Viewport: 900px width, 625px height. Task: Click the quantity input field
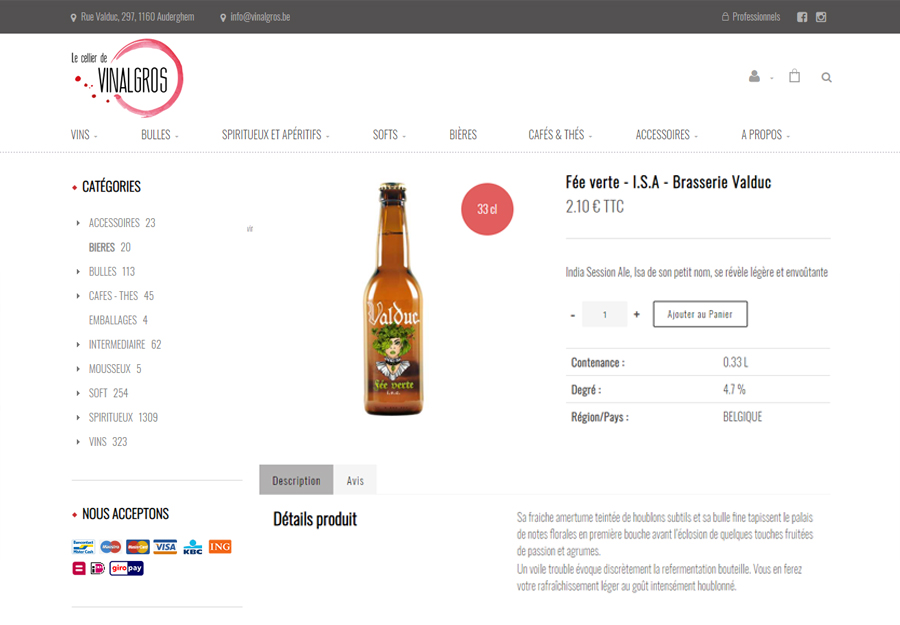[604, 315]
